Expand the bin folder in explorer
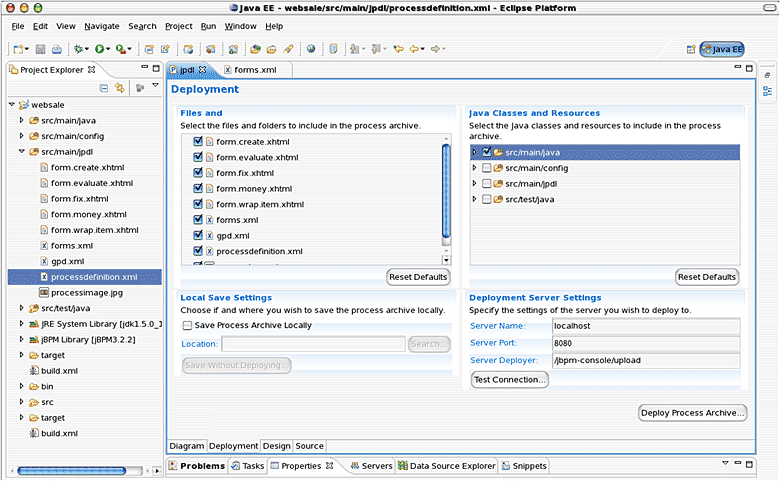This screenshot has height=482, width=780. 21,386
